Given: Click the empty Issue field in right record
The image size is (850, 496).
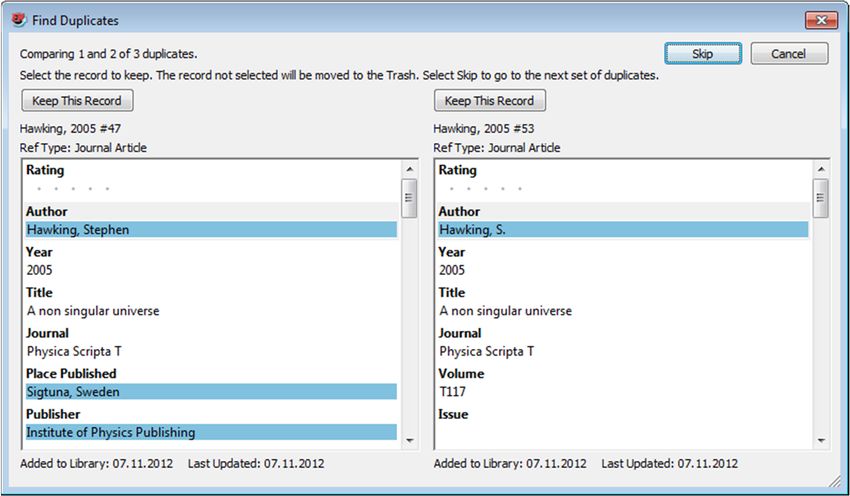Looking at the screenshot, I should [623, 433].
